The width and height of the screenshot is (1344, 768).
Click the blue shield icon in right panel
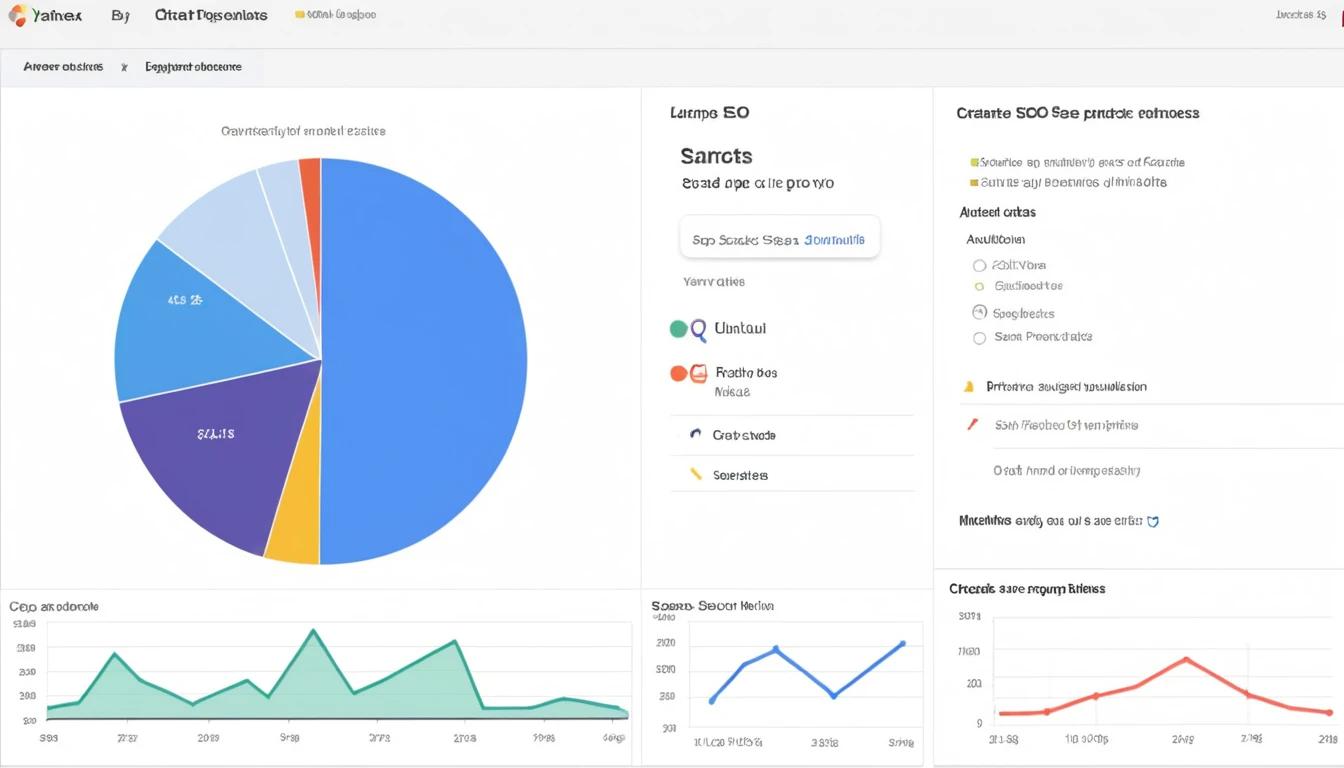click(x=1153, y=521)
